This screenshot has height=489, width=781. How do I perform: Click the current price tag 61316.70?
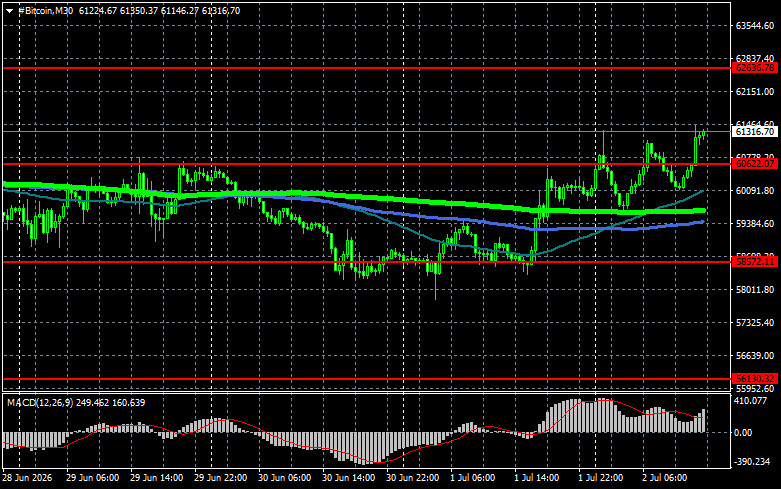(x=755, y=131)
